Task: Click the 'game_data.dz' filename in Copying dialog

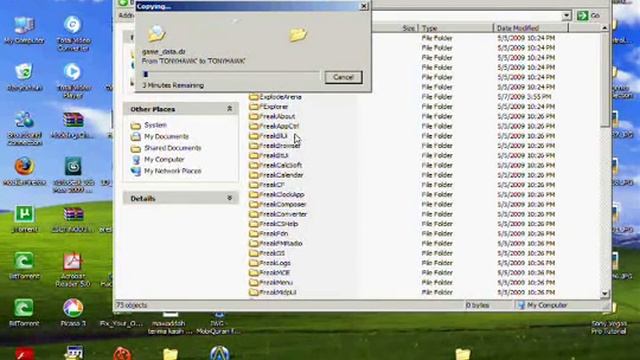Action: tap(164, 52)
